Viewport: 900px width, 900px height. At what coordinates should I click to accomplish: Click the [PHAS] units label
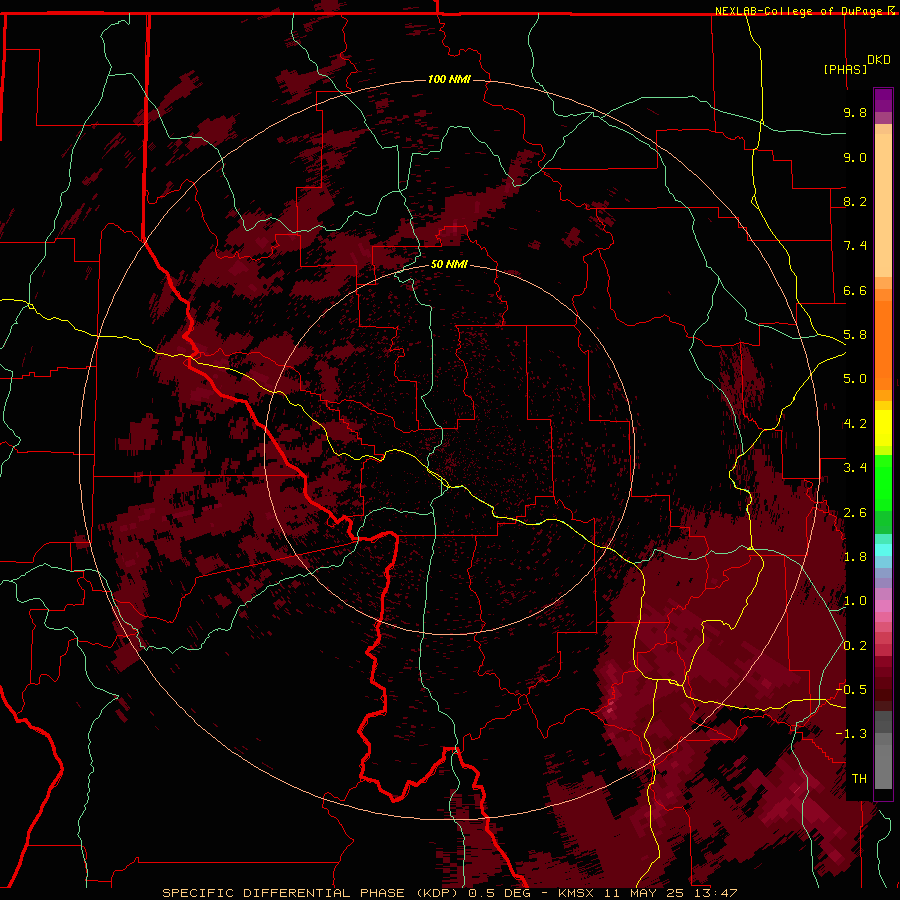click(x=845, y=69)
